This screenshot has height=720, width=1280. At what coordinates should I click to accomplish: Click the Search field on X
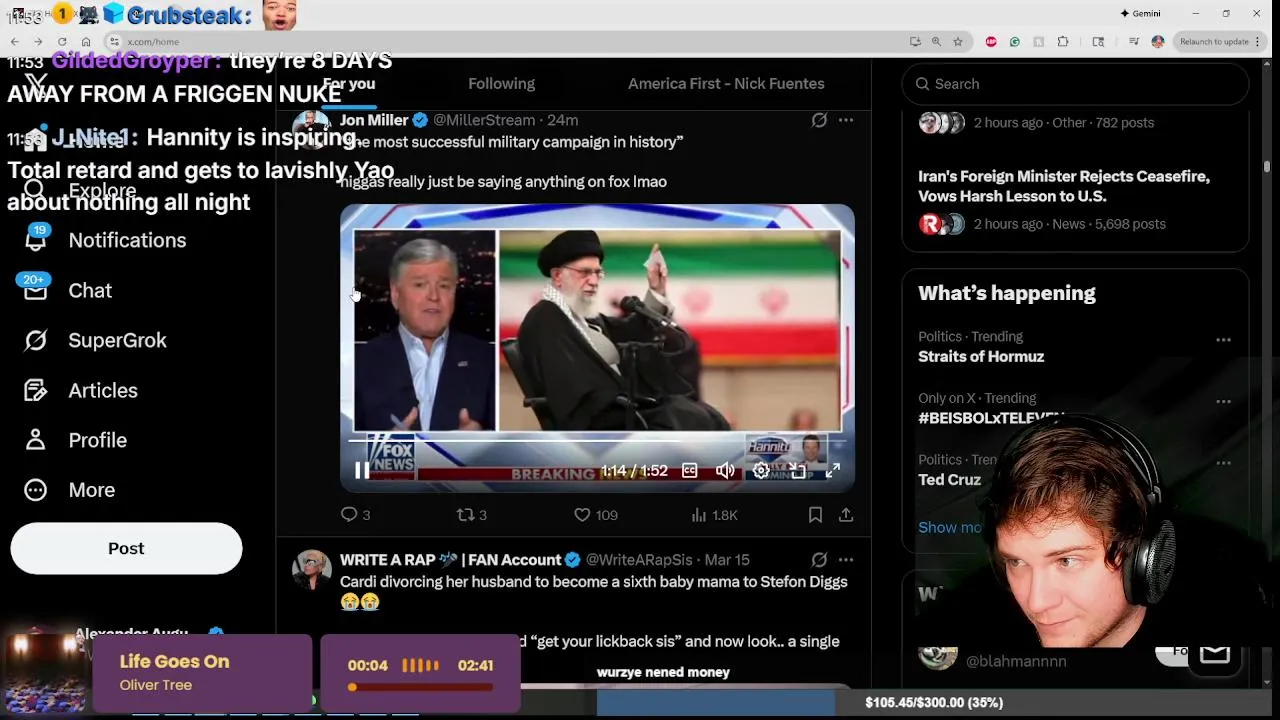pyautogui.click(x=1075, y=84)
